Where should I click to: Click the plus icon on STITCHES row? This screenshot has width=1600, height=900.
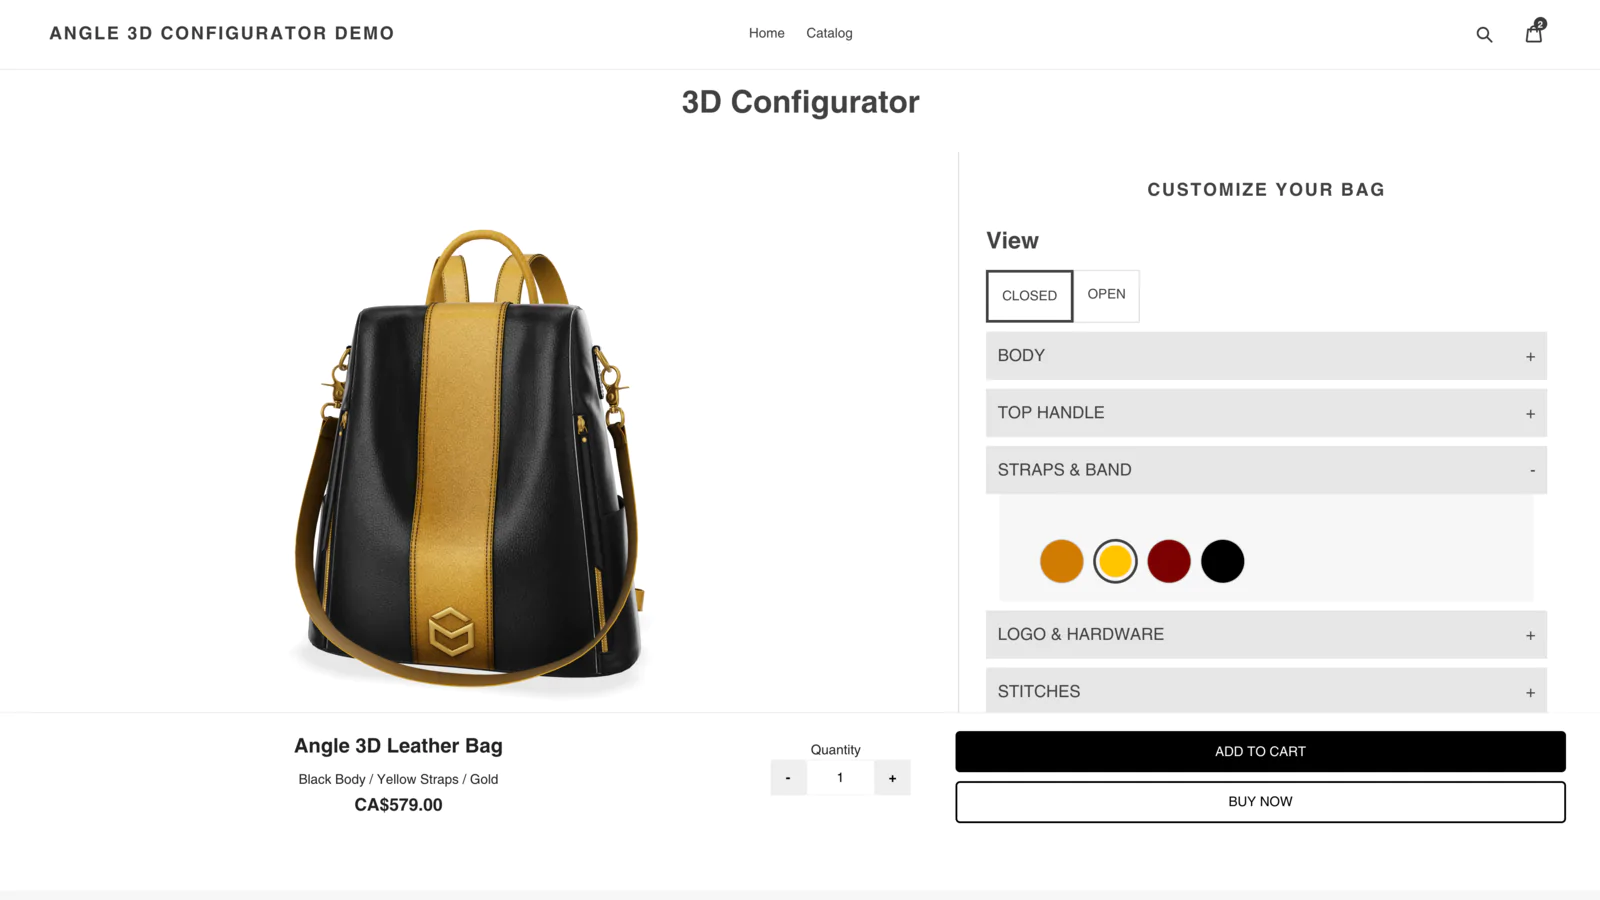[1530, 693]
